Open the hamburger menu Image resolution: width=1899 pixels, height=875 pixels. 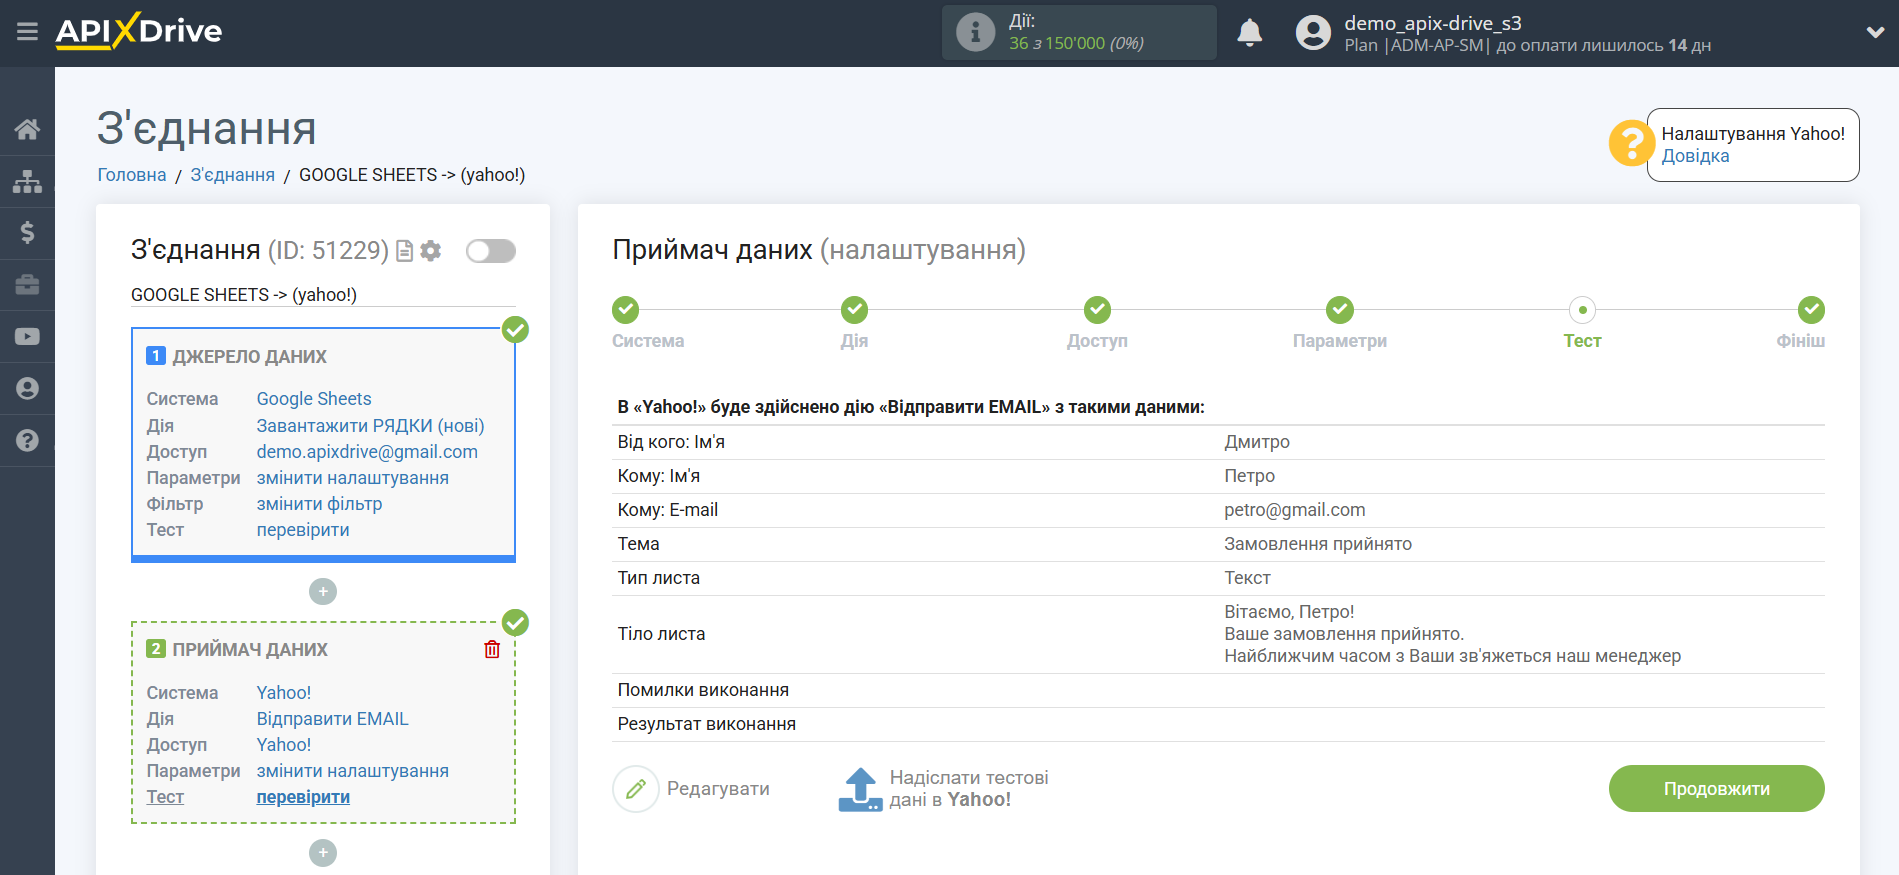(x=27, y=32)
